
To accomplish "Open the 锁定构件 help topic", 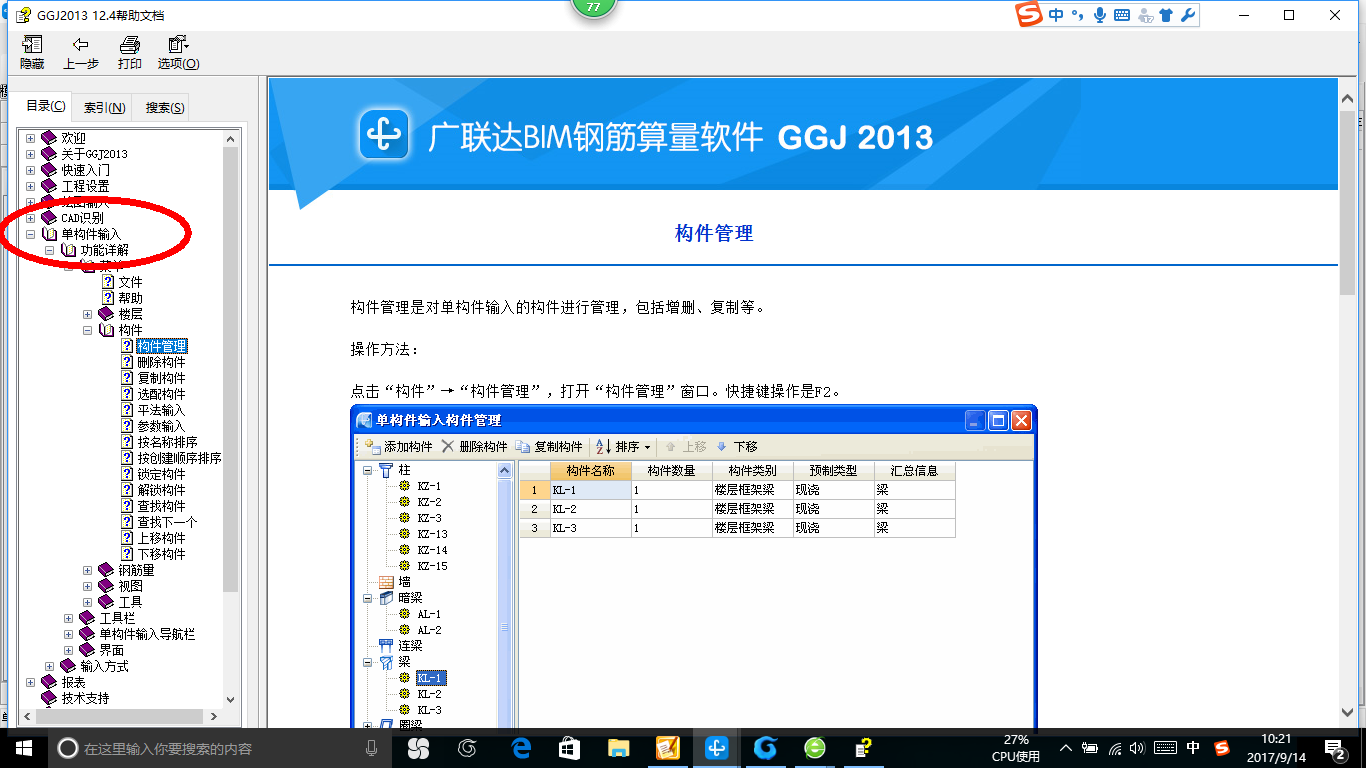I will click(x=161, y=474).
